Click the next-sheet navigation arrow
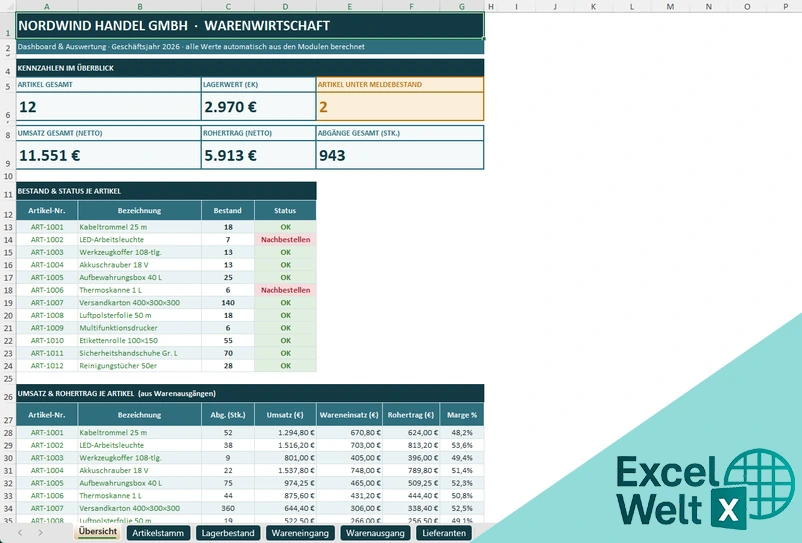802x543 pixels. tap(40, 533)
